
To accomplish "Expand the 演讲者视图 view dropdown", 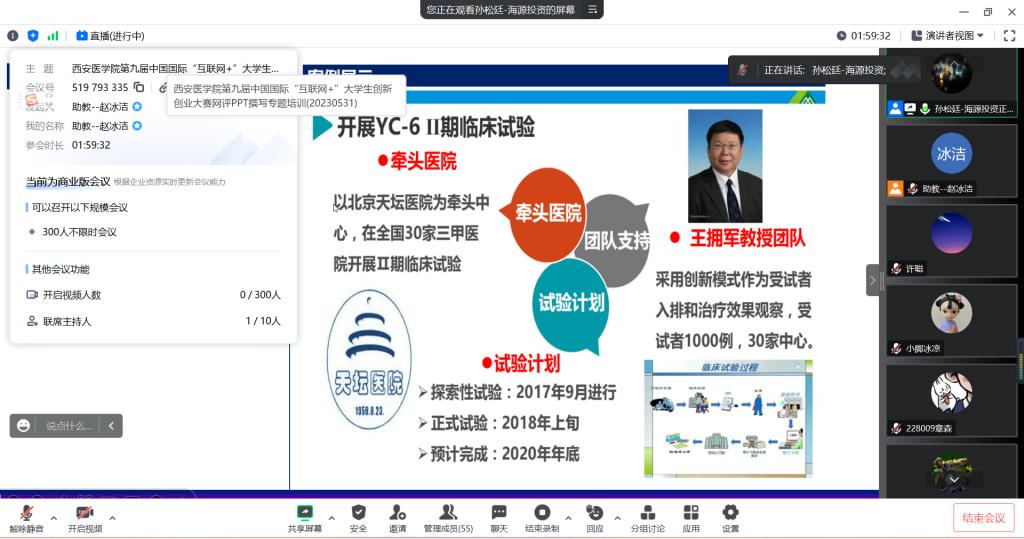I will 955,36.
